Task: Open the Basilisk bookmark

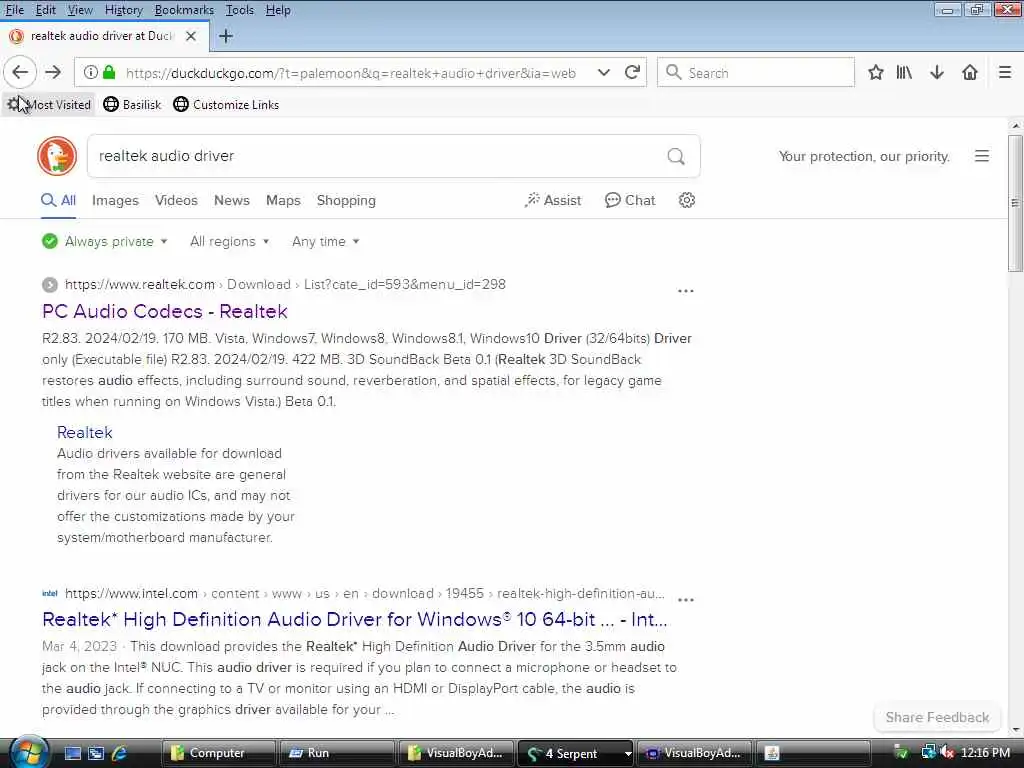Action: [x=133, y=104]
